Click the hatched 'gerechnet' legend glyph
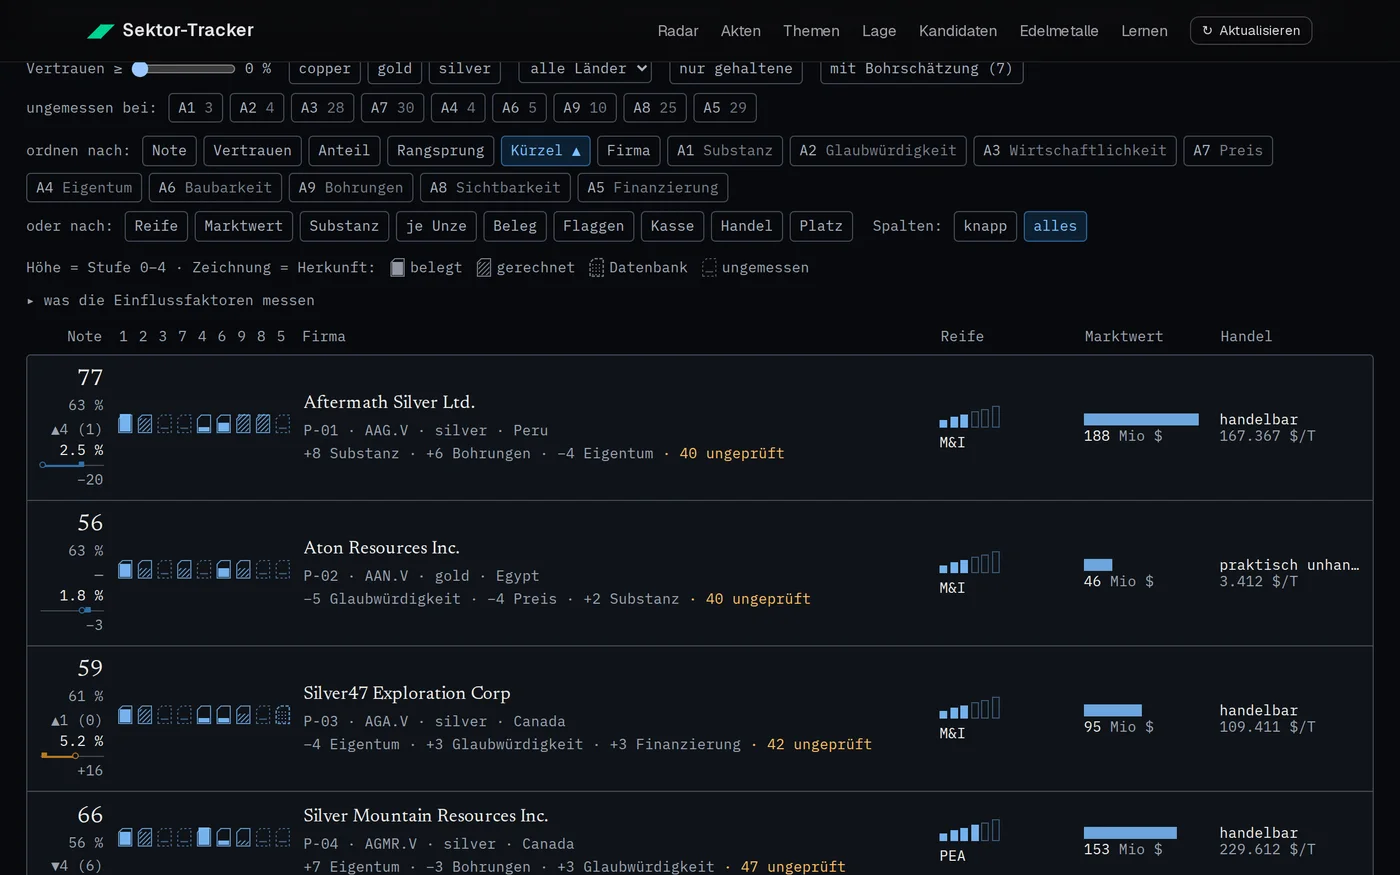The height and width of the screenshot is (875, 1400). [484, 267]
